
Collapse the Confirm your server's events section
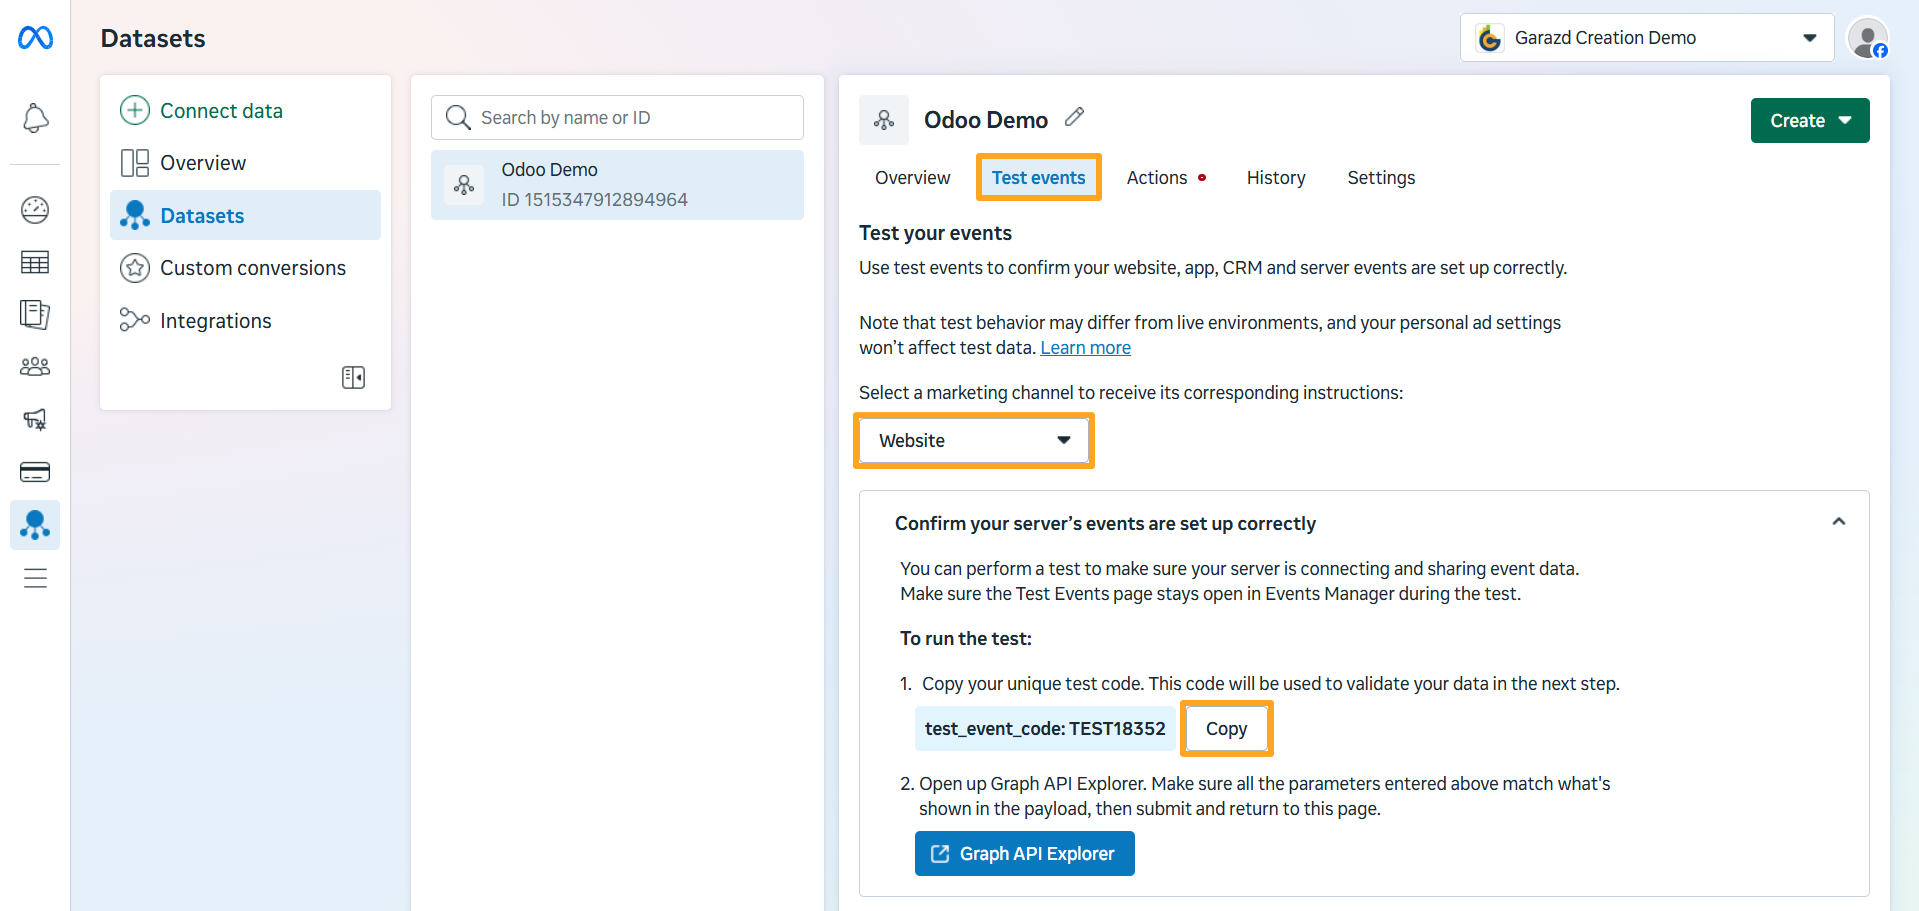[x=1838, y=522]
